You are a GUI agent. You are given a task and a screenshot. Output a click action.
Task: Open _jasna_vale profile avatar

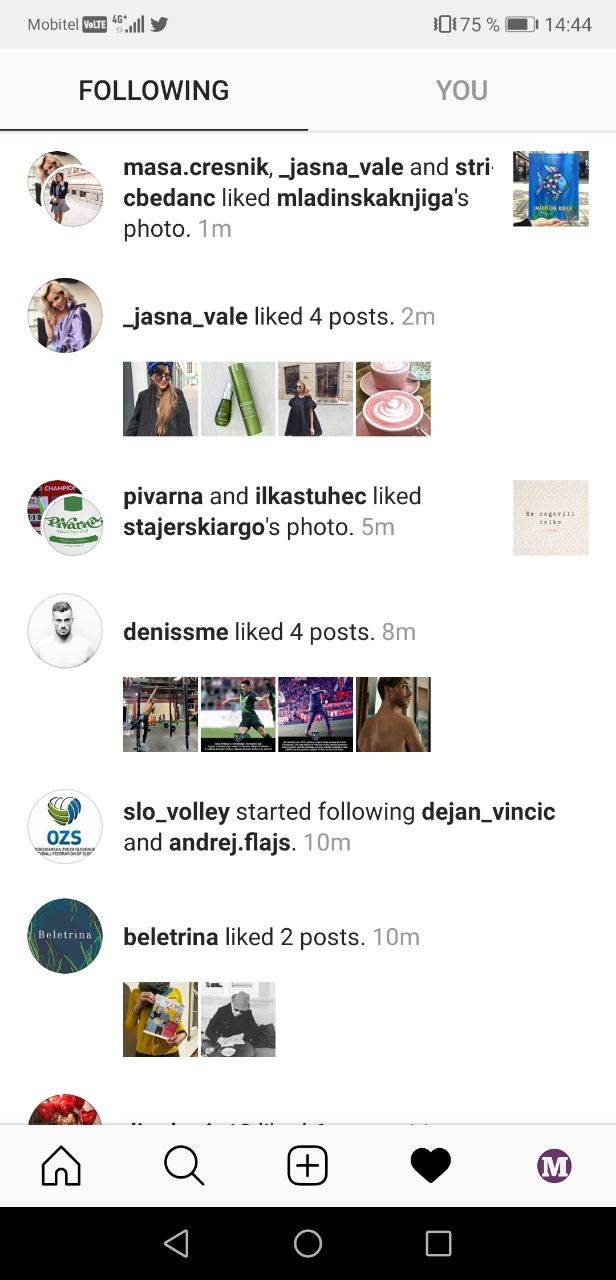pos(65,316)
